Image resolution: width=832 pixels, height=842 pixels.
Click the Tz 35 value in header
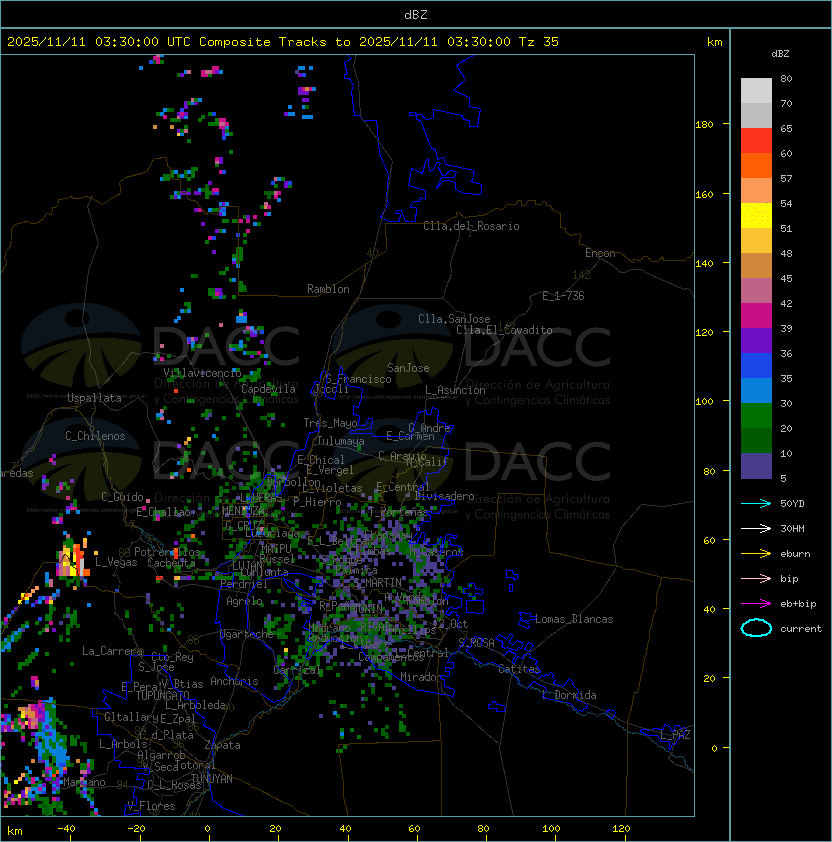[539, 42]
